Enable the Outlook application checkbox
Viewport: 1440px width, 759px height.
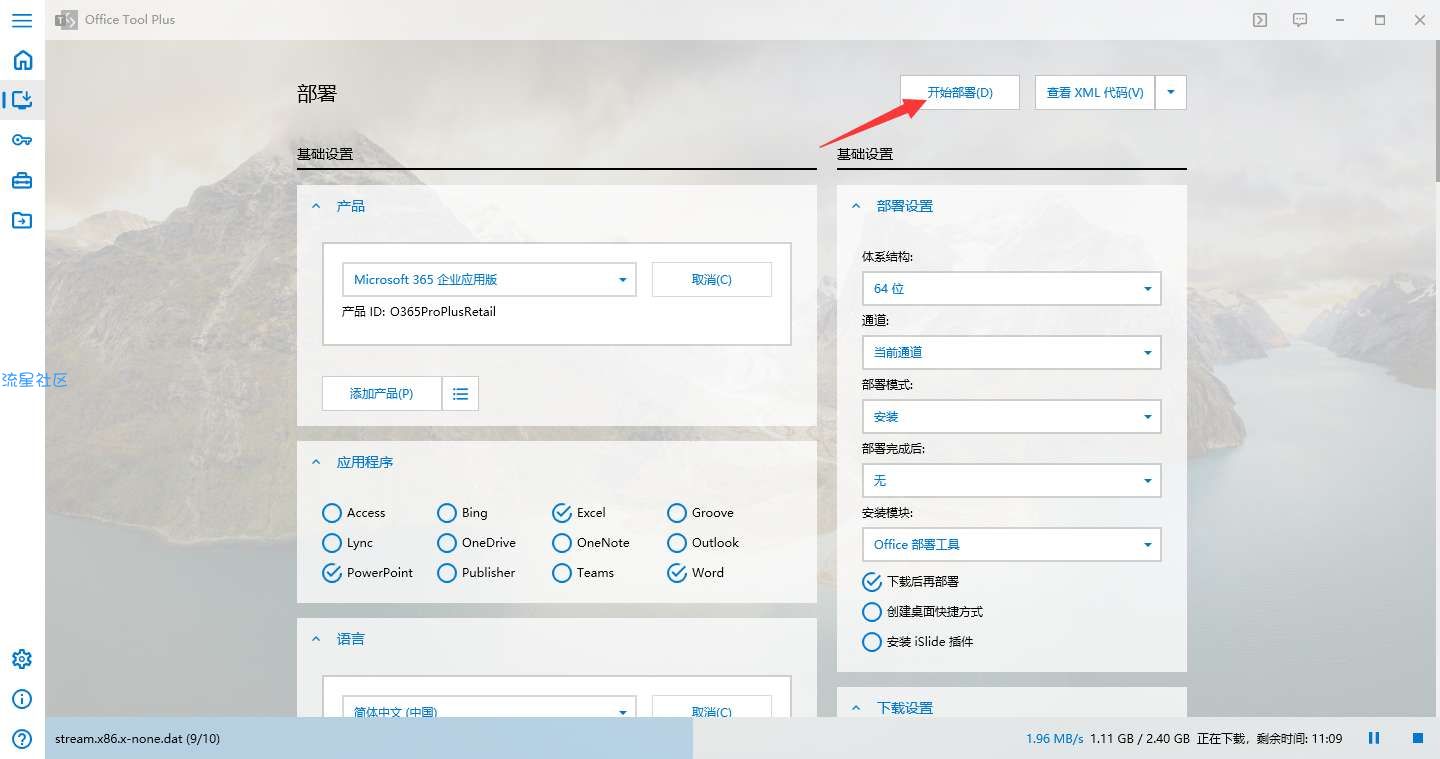click(x=677, y=543)
